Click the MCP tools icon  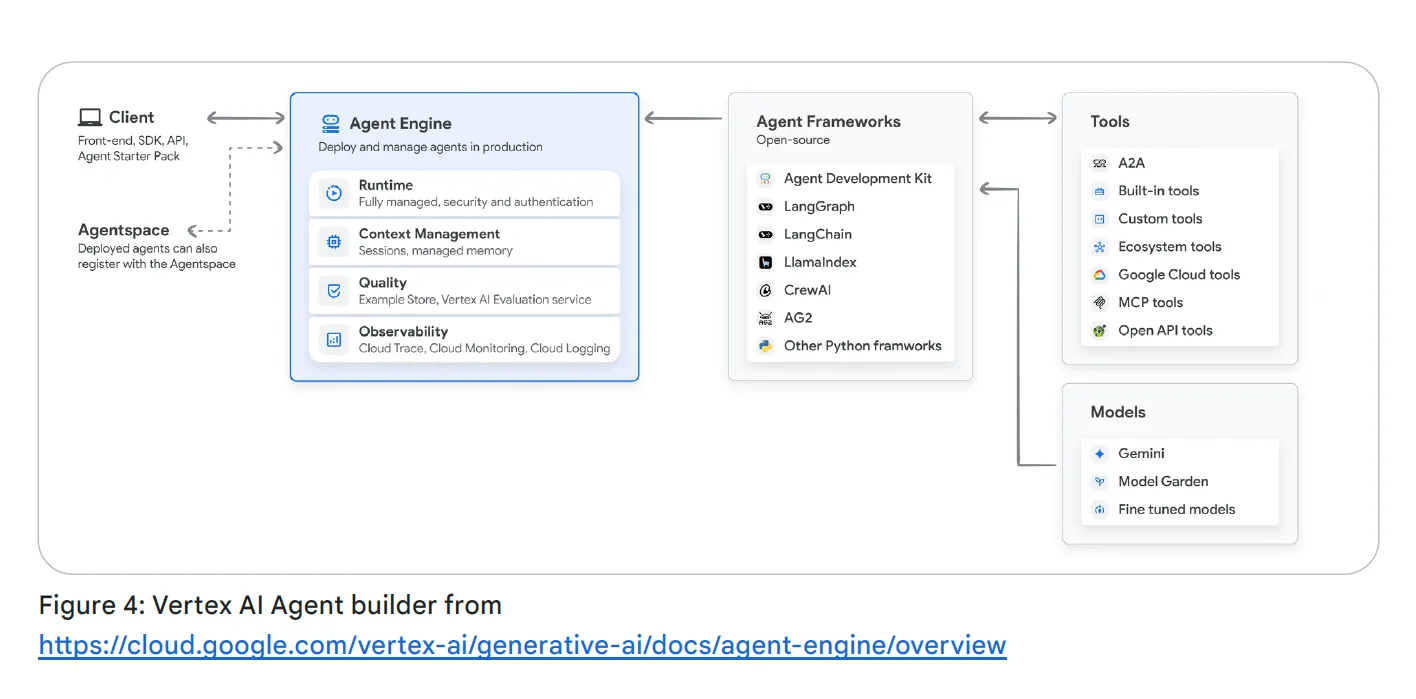click(1100, 303)
